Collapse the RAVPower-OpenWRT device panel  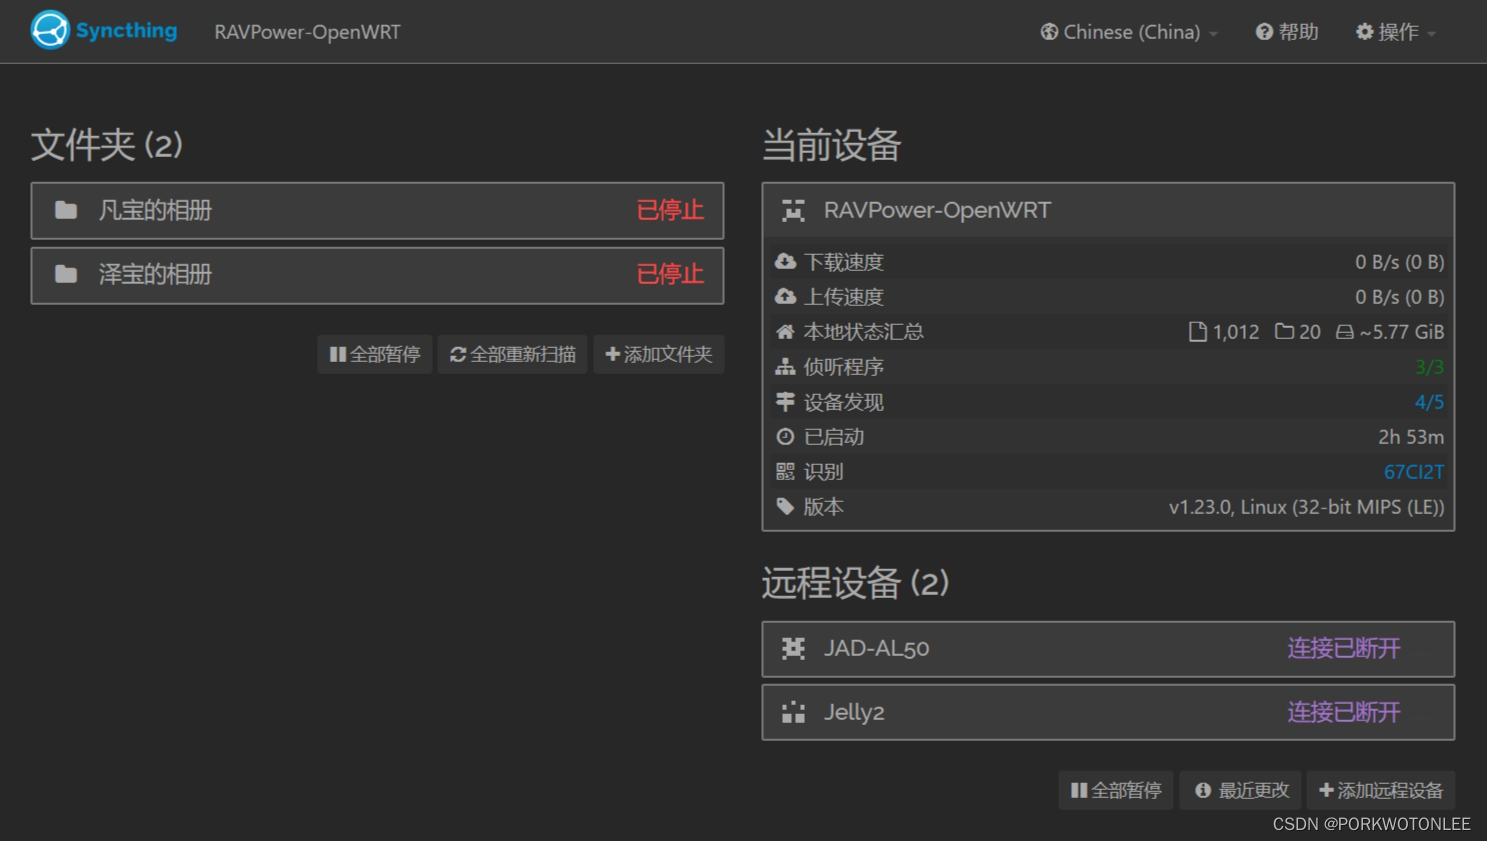pos(1108,210)
